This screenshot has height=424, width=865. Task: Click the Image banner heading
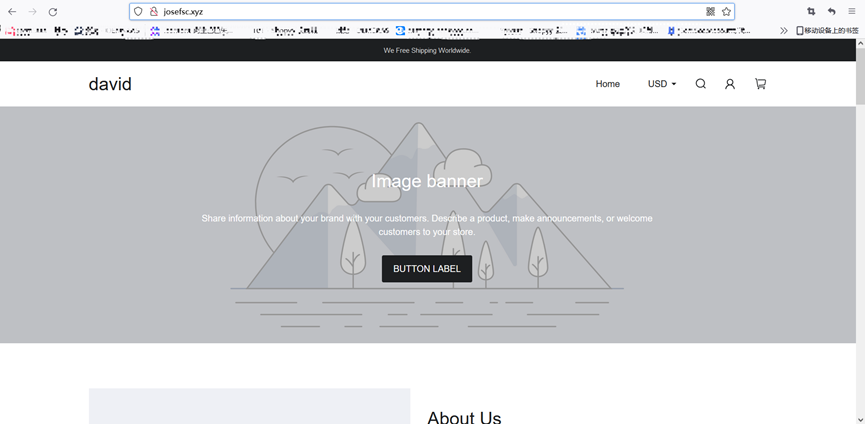[427, 181]
